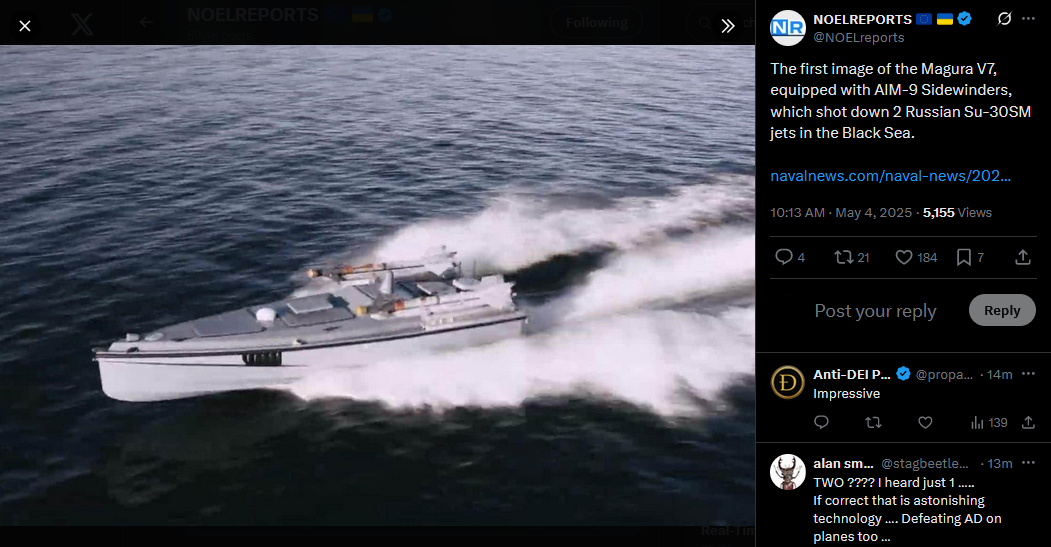Open NOELREPORTS profile avatar
Image resolution: width=1051 pixels, height=547 pixels.
point(788,28)
